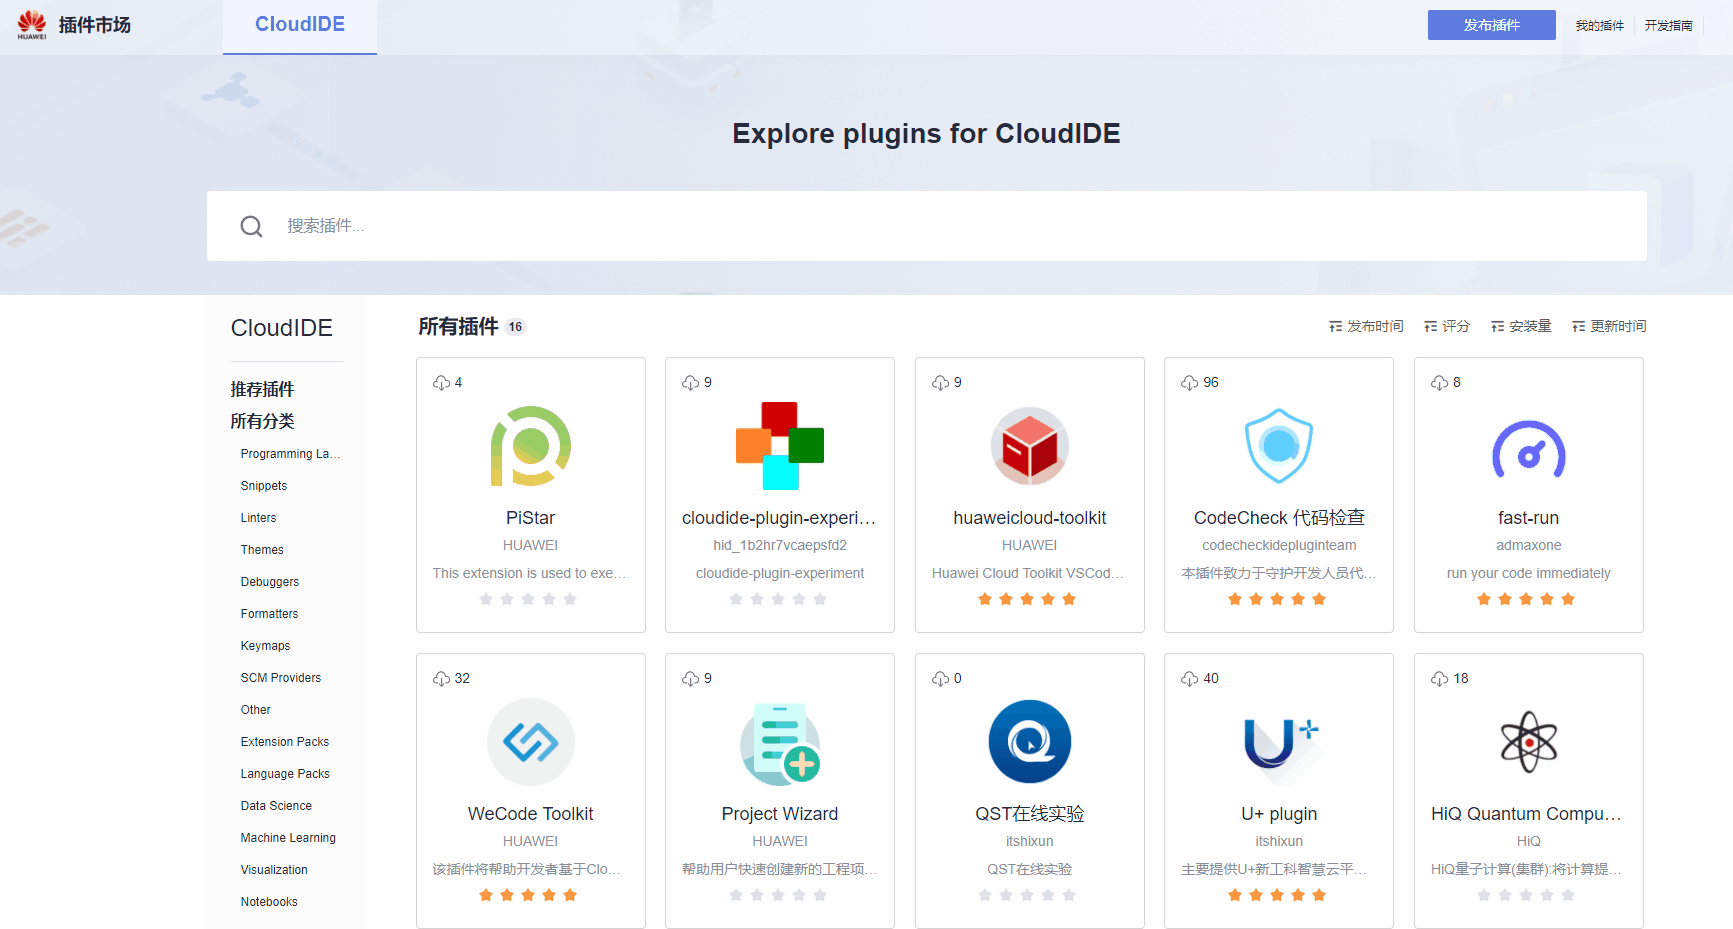Switch to the CloudIDE tab
Viewport: 1733px width, 929px height.
(x=300, y=25)
